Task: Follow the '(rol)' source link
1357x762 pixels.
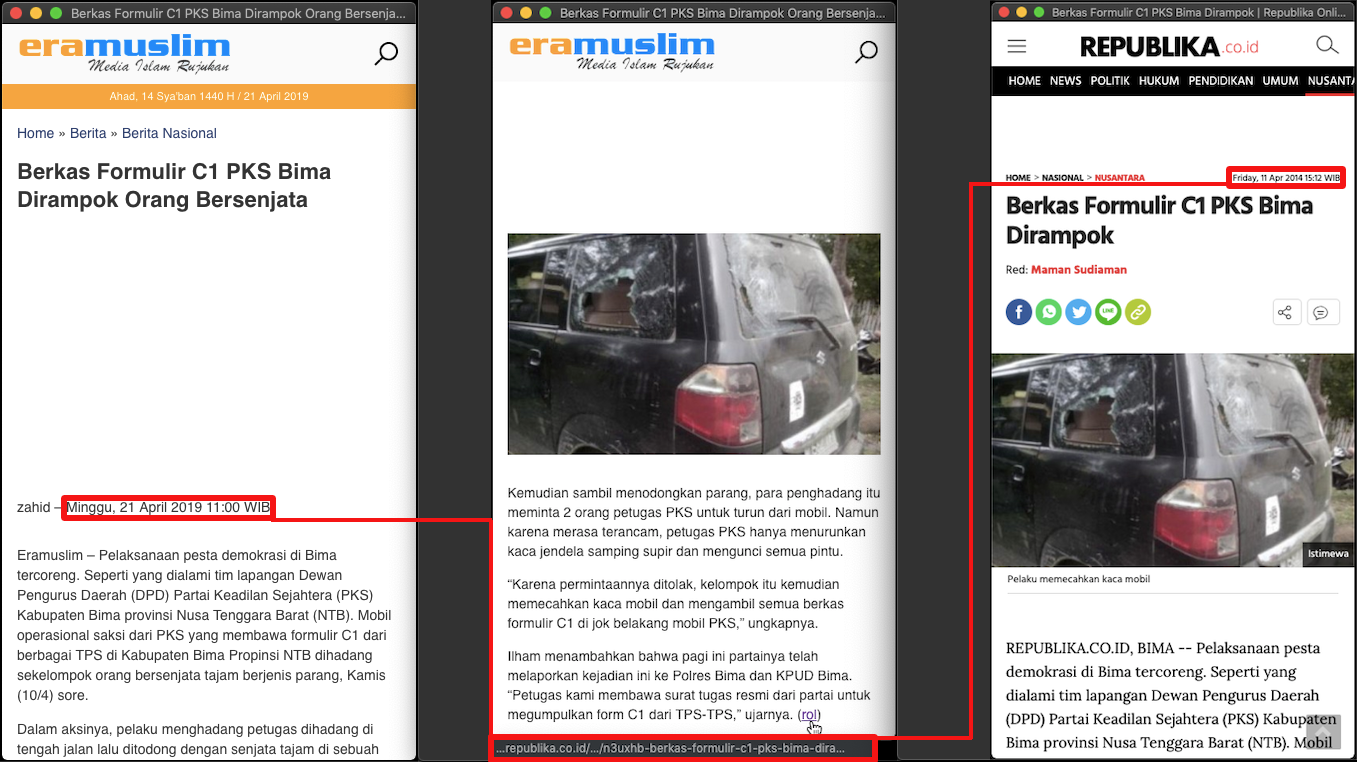Action: pos(809,715)
